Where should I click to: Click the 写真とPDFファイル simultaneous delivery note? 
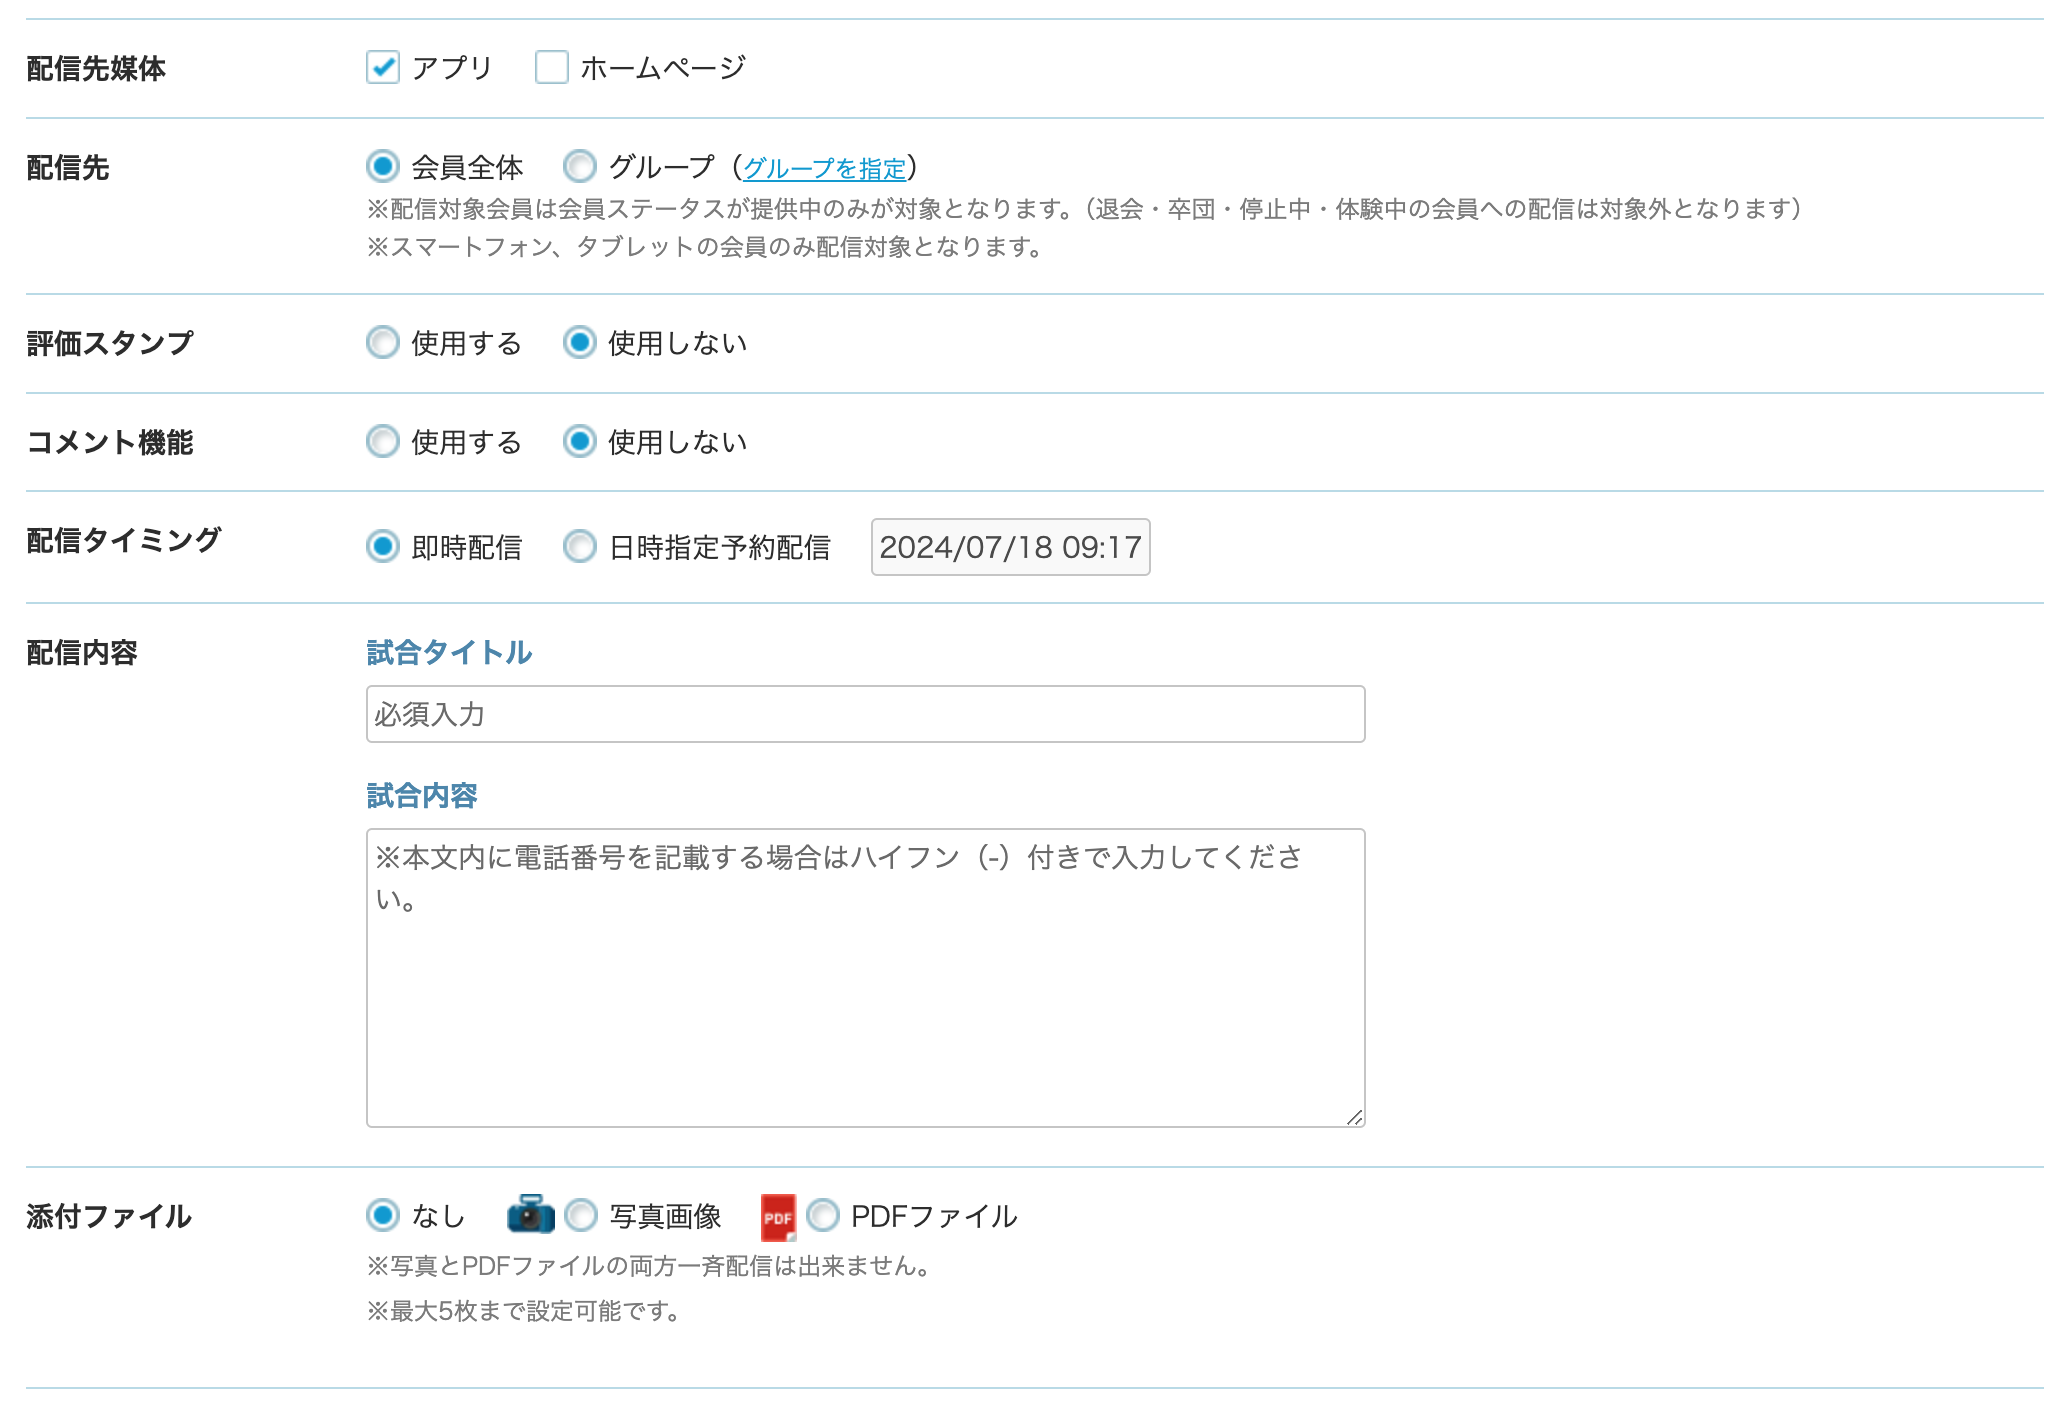(650, 1266)
